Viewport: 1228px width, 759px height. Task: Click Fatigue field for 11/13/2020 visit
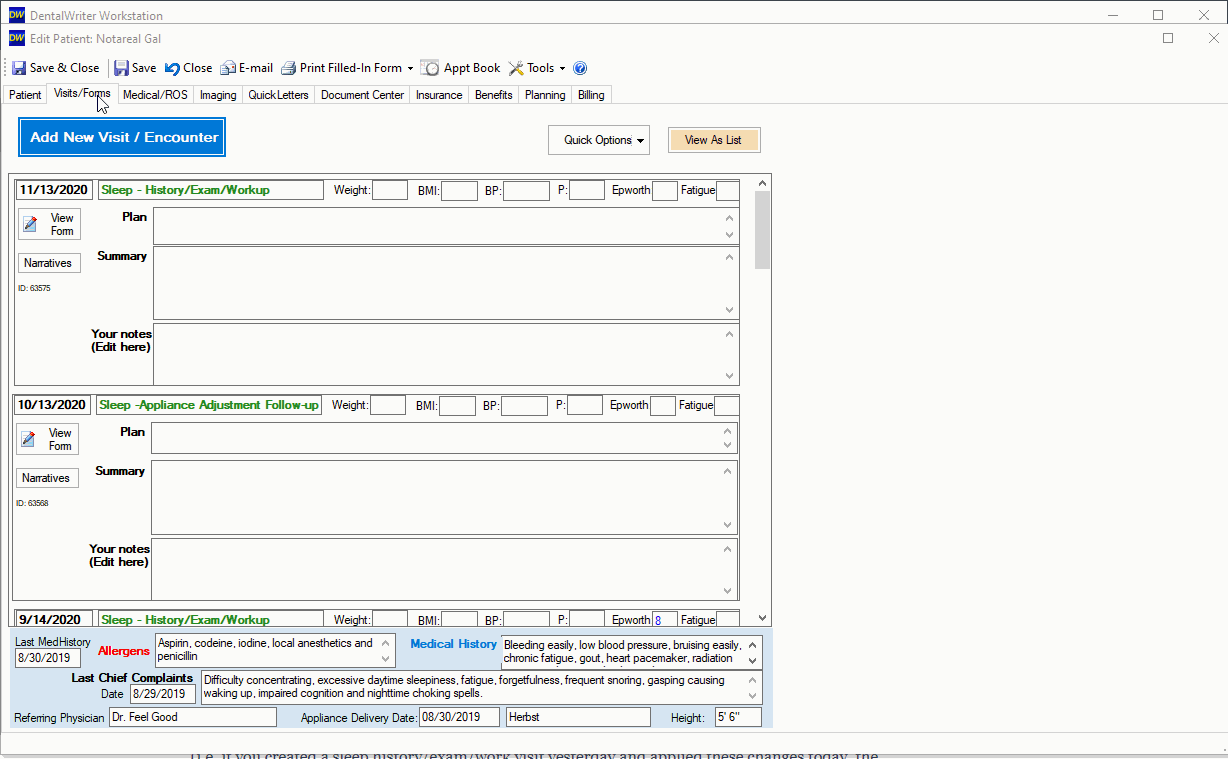tap(728, 190)
